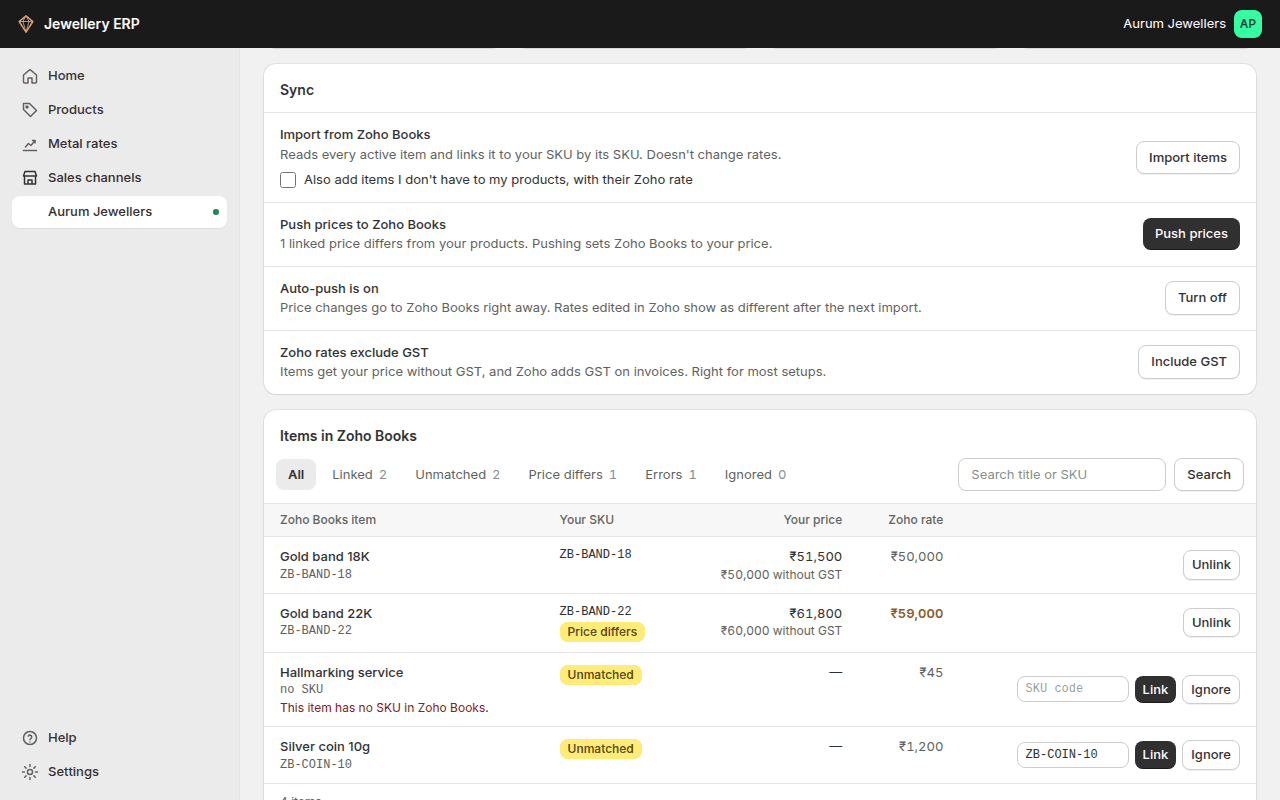Open the AP account avatar

point(1248,24)
